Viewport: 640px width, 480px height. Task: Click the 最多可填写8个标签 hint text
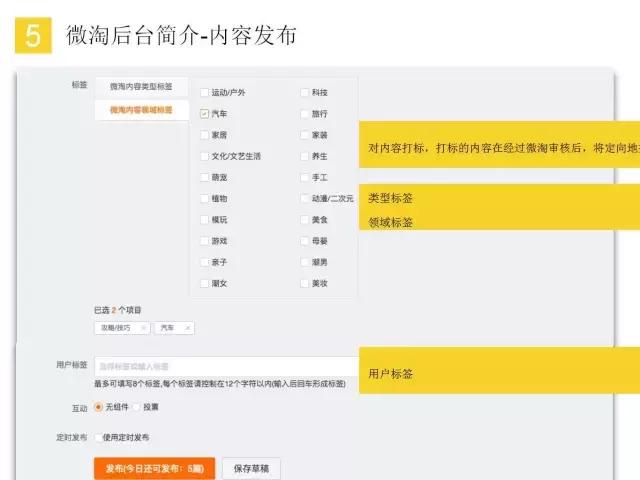tap(220, 384)
